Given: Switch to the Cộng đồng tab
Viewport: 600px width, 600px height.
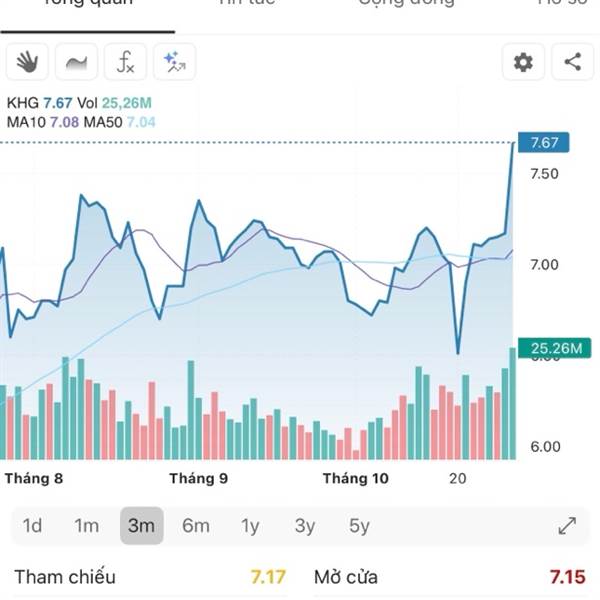Looking at the screenshot, I should pos(406,3).
